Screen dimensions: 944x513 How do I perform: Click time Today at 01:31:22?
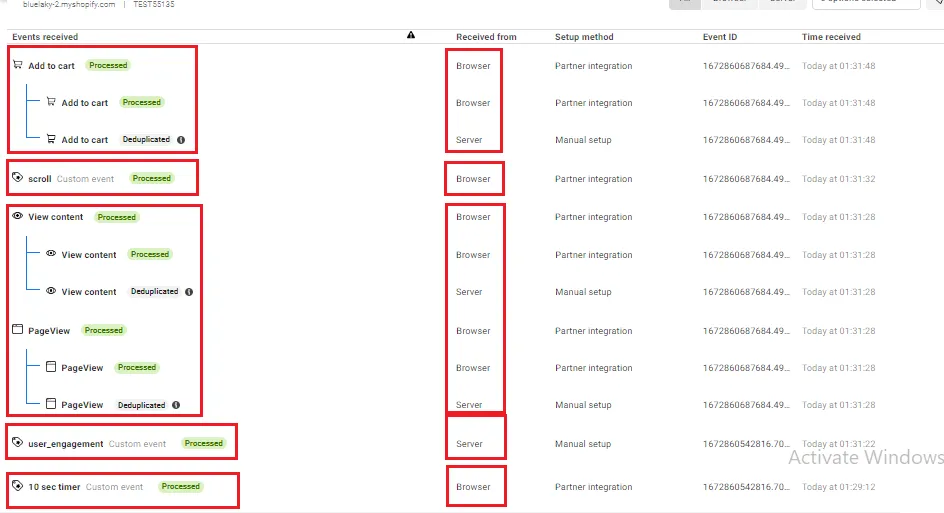(839, 444)
